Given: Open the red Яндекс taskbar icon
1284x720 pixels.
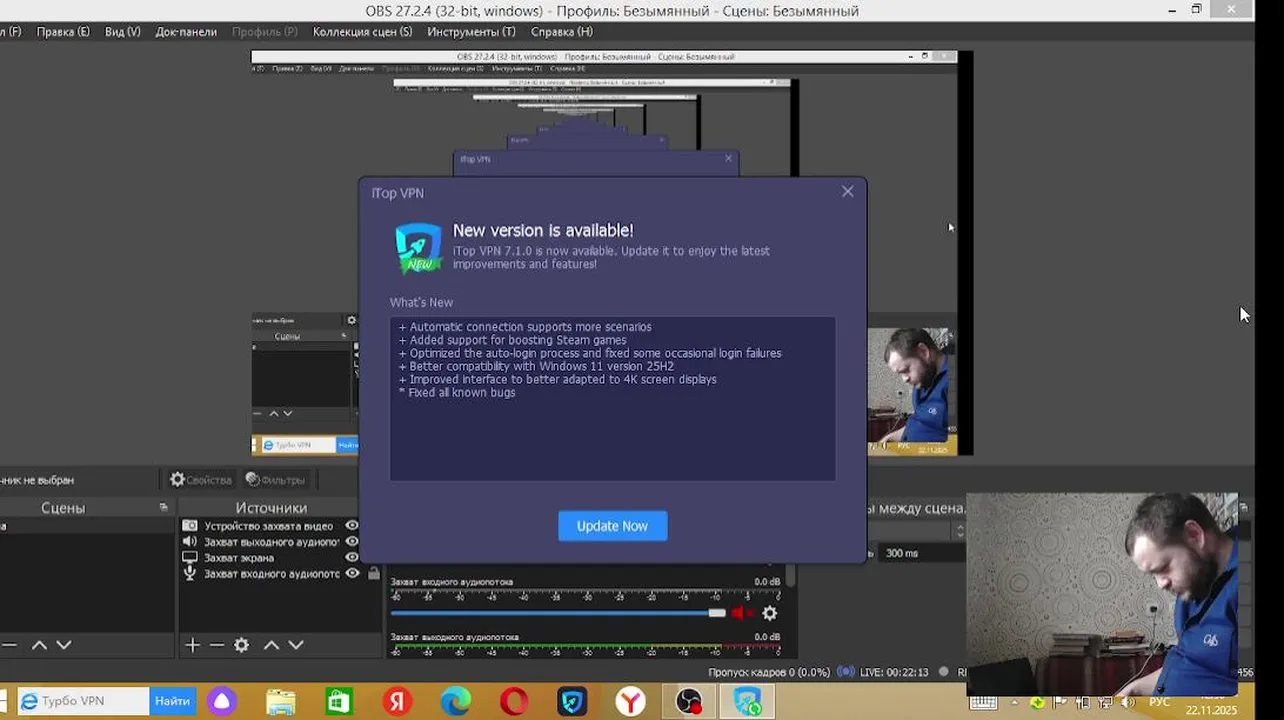Looking at the screenshot, I should 397,702.
